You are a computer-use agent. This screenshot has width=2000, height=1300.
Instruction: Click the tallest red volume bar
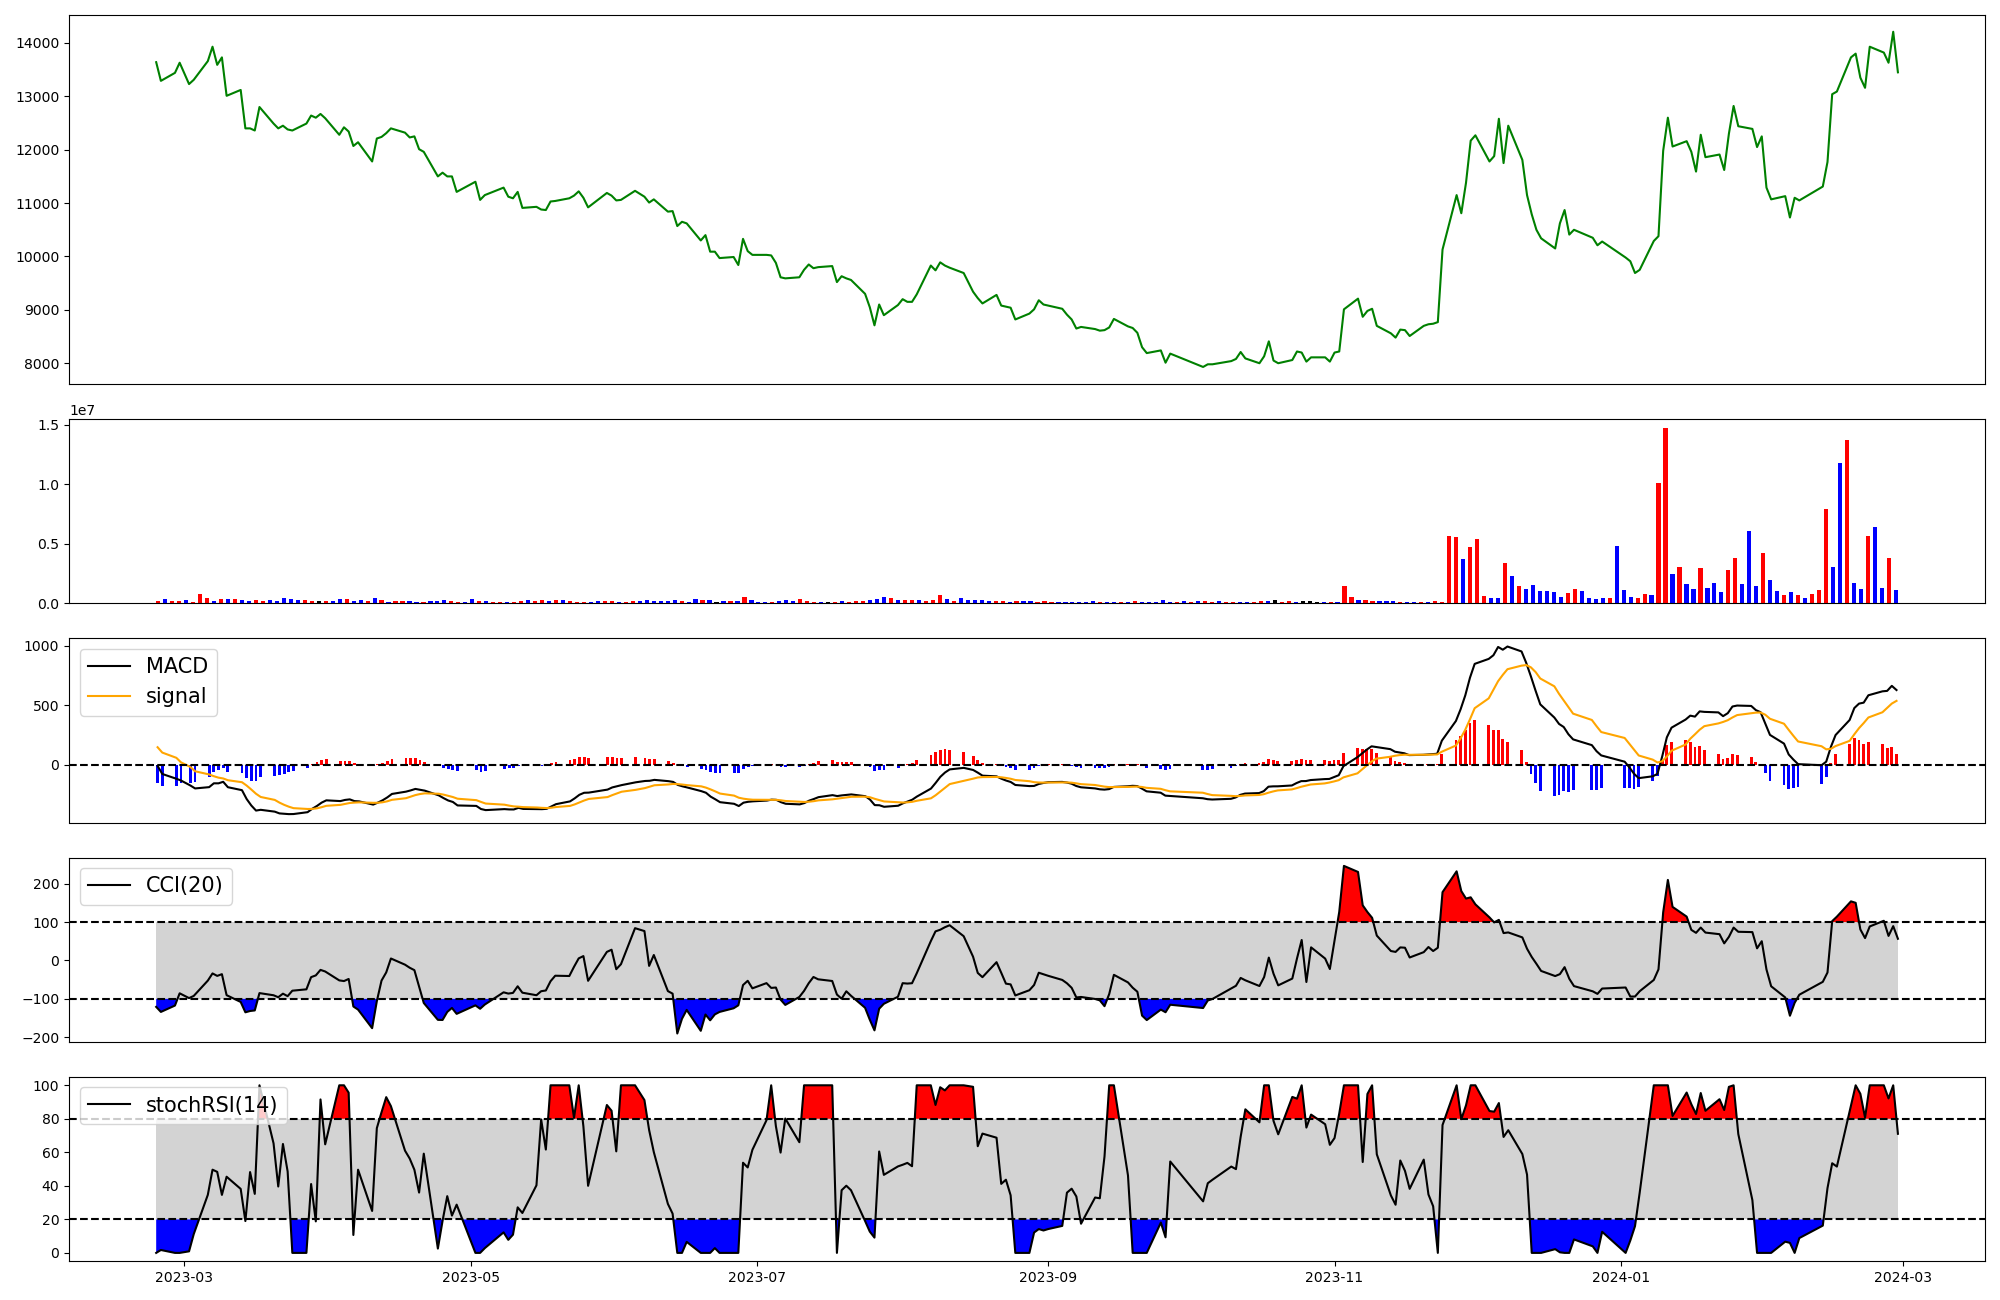pos(1665,515)
